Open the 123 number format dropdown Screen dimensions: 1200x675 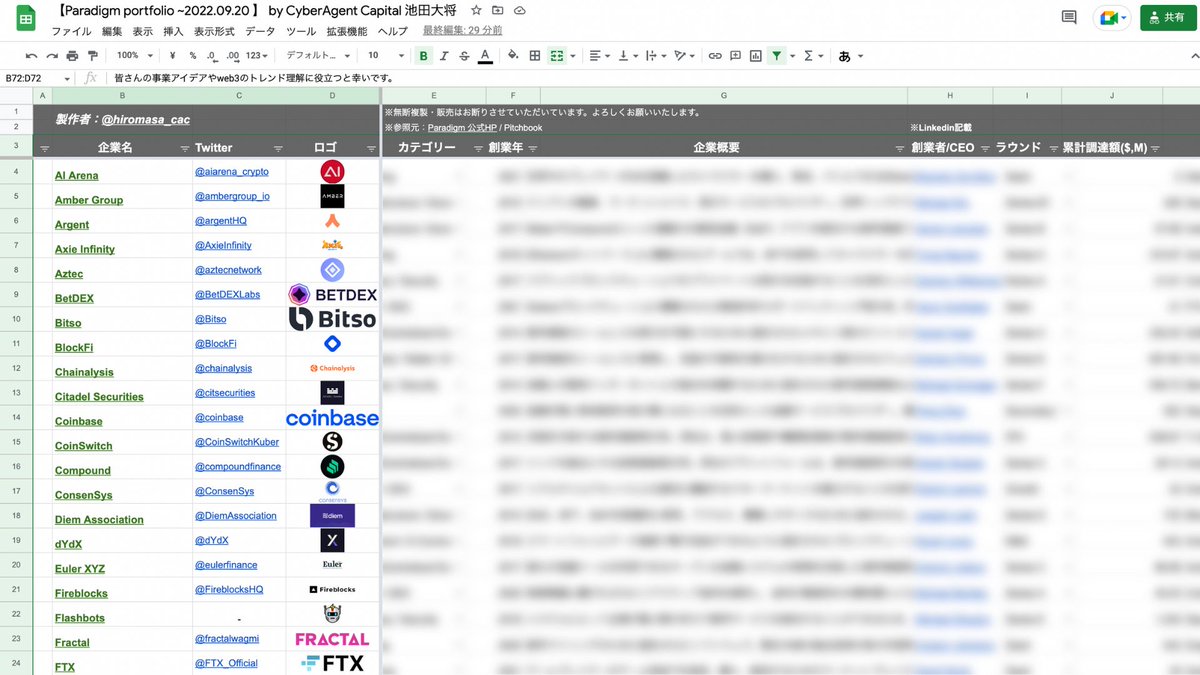(258, 56)
